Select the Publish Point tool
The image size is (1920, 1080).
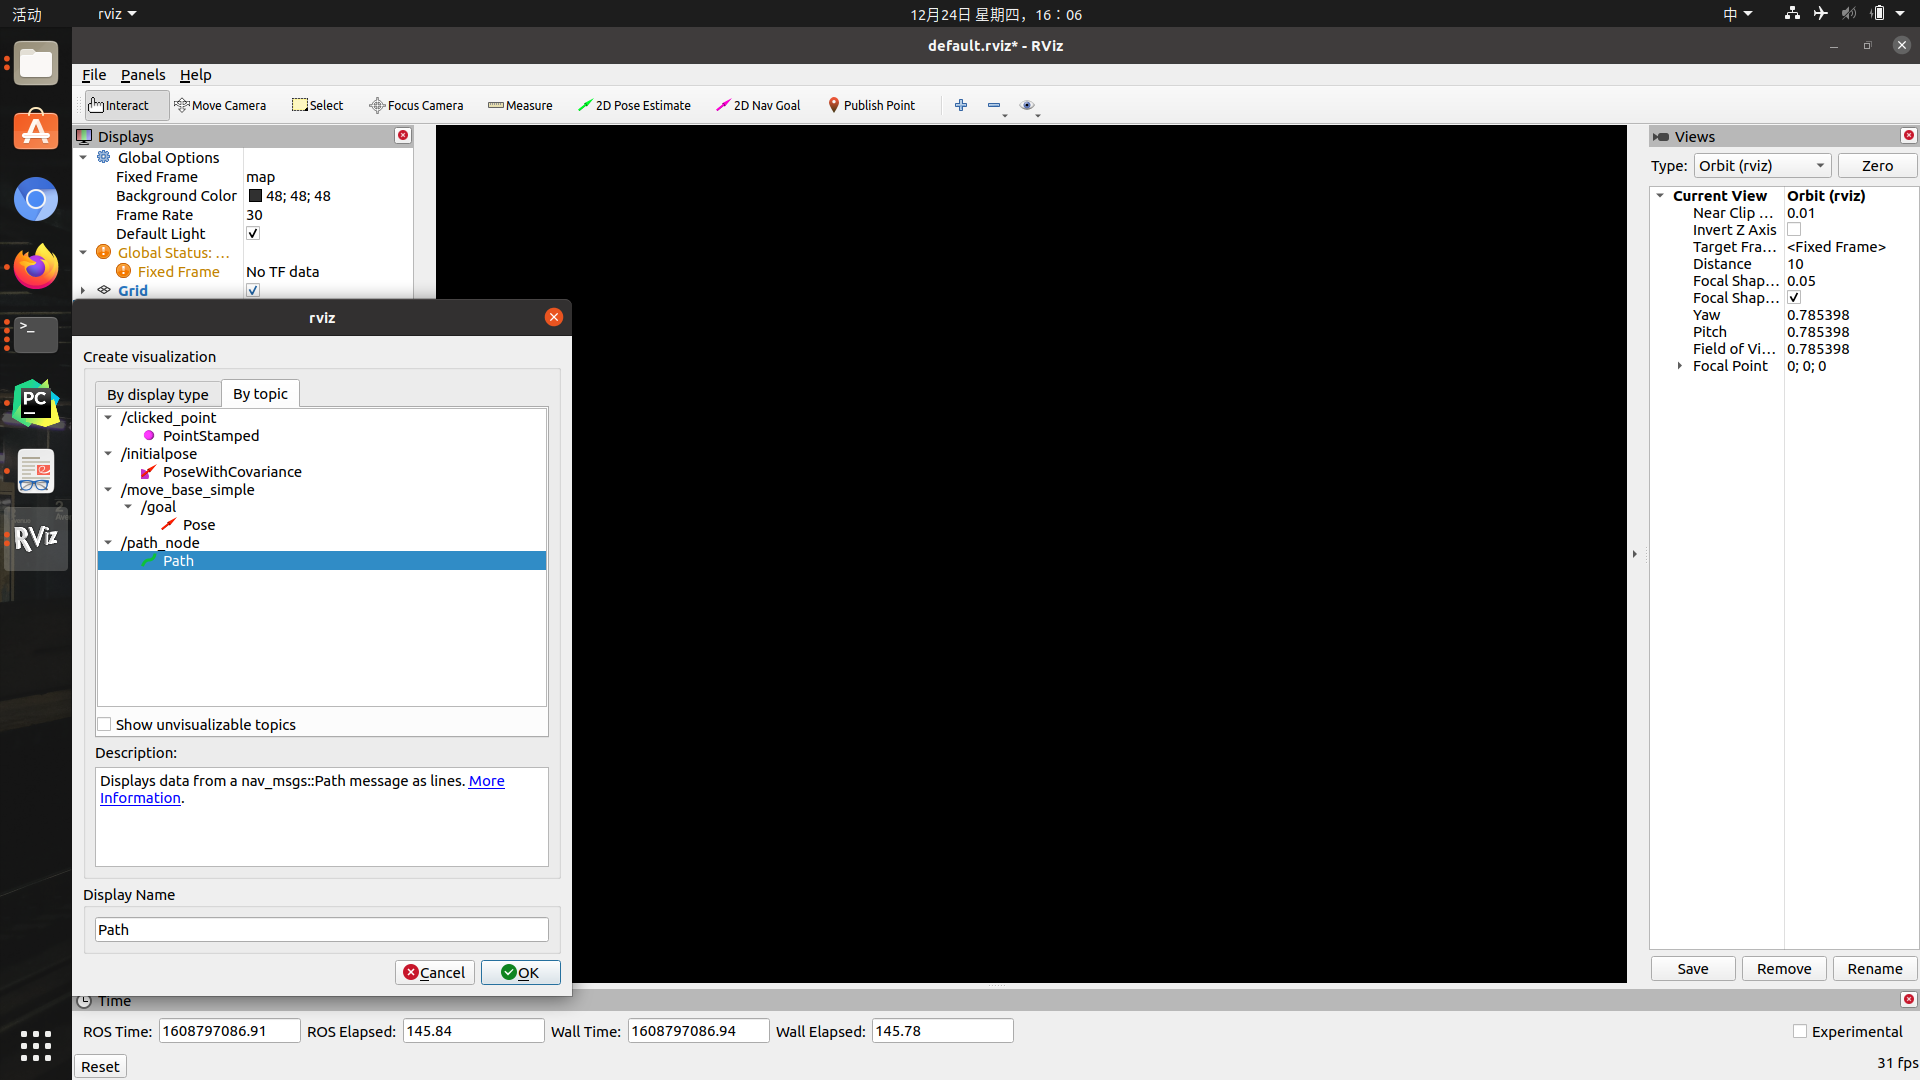tap(871, 105)
